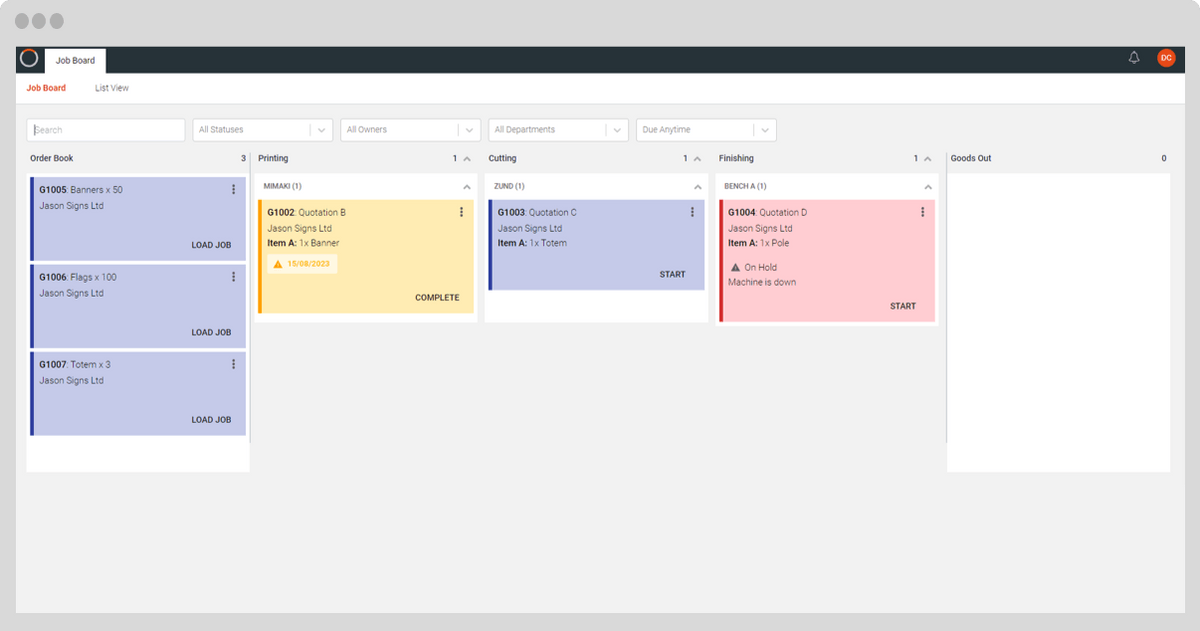Image resolution: width=1200 pixels, height=631 pixels.
Task: Click the 15/08/2023 due date warning badge
Action: pos(300,263)
